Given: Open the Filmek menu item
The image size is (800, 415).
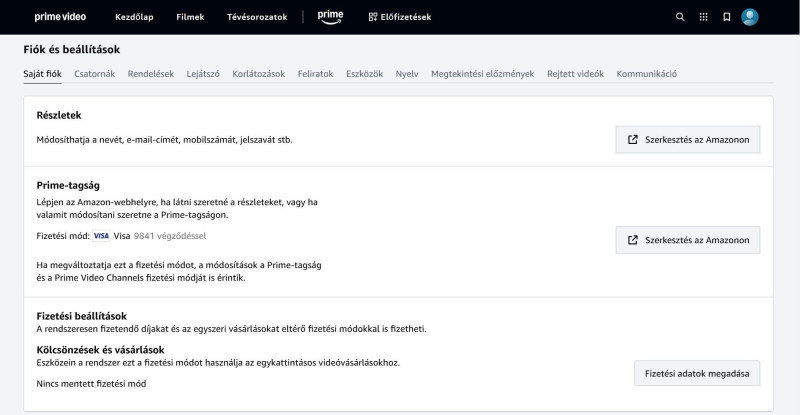Looking at the screenshot, I should pos(190,17).
